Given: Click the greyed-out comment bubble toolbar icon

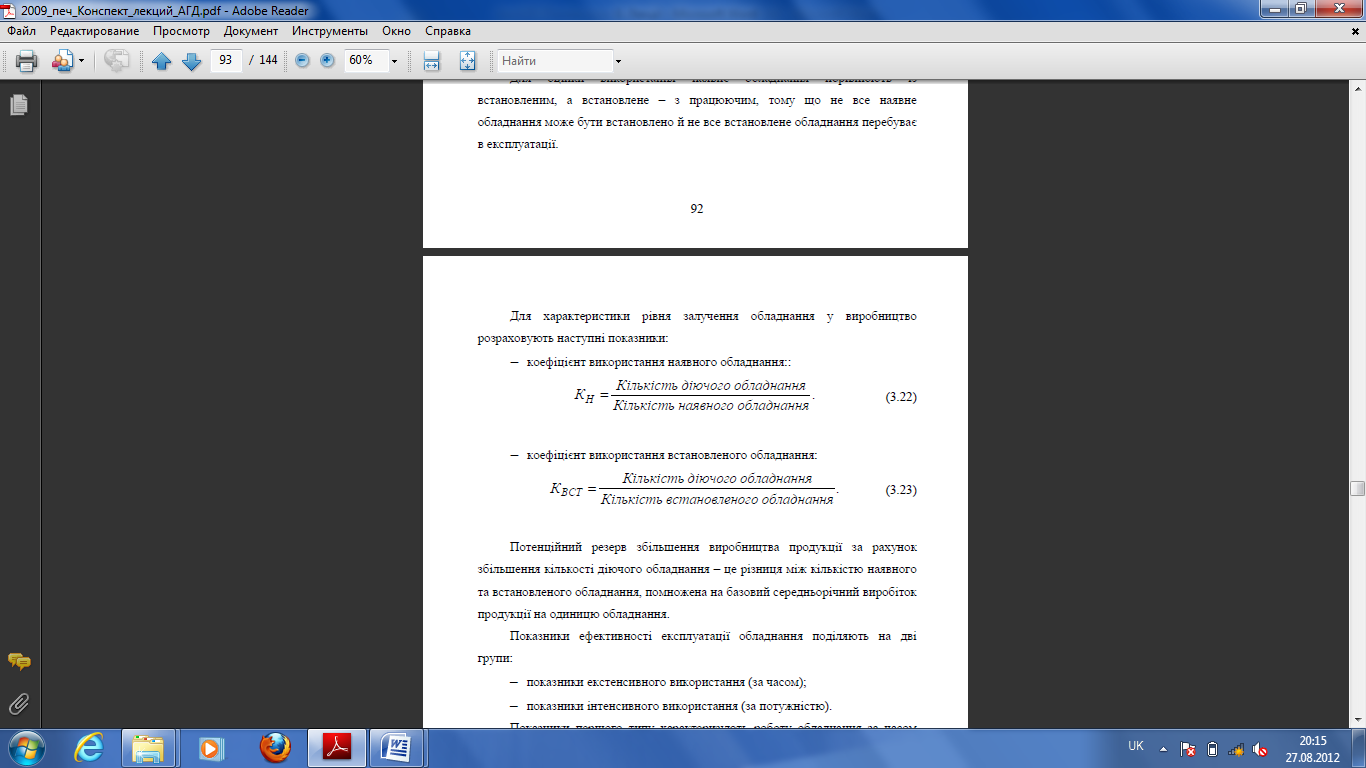Looking at the screenshot, I should pyautogui.click(x=116, y=61).
